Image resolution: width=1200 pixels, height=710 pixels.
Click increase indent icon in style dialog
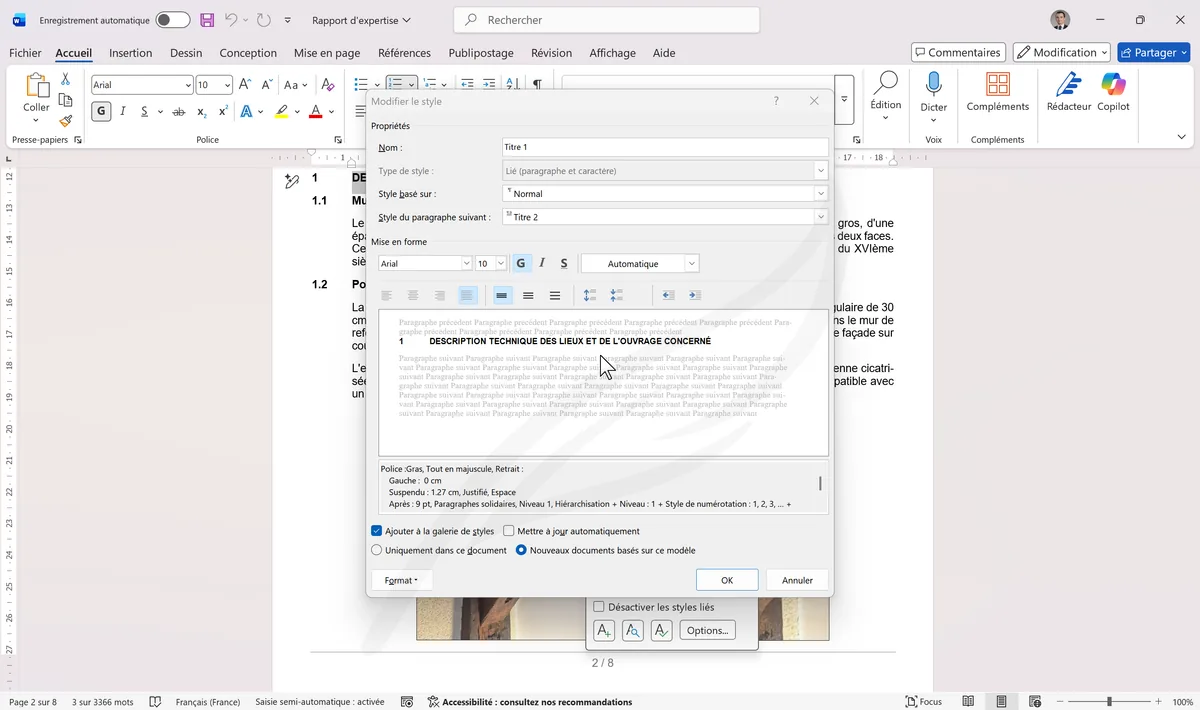[x=695, y=295]
